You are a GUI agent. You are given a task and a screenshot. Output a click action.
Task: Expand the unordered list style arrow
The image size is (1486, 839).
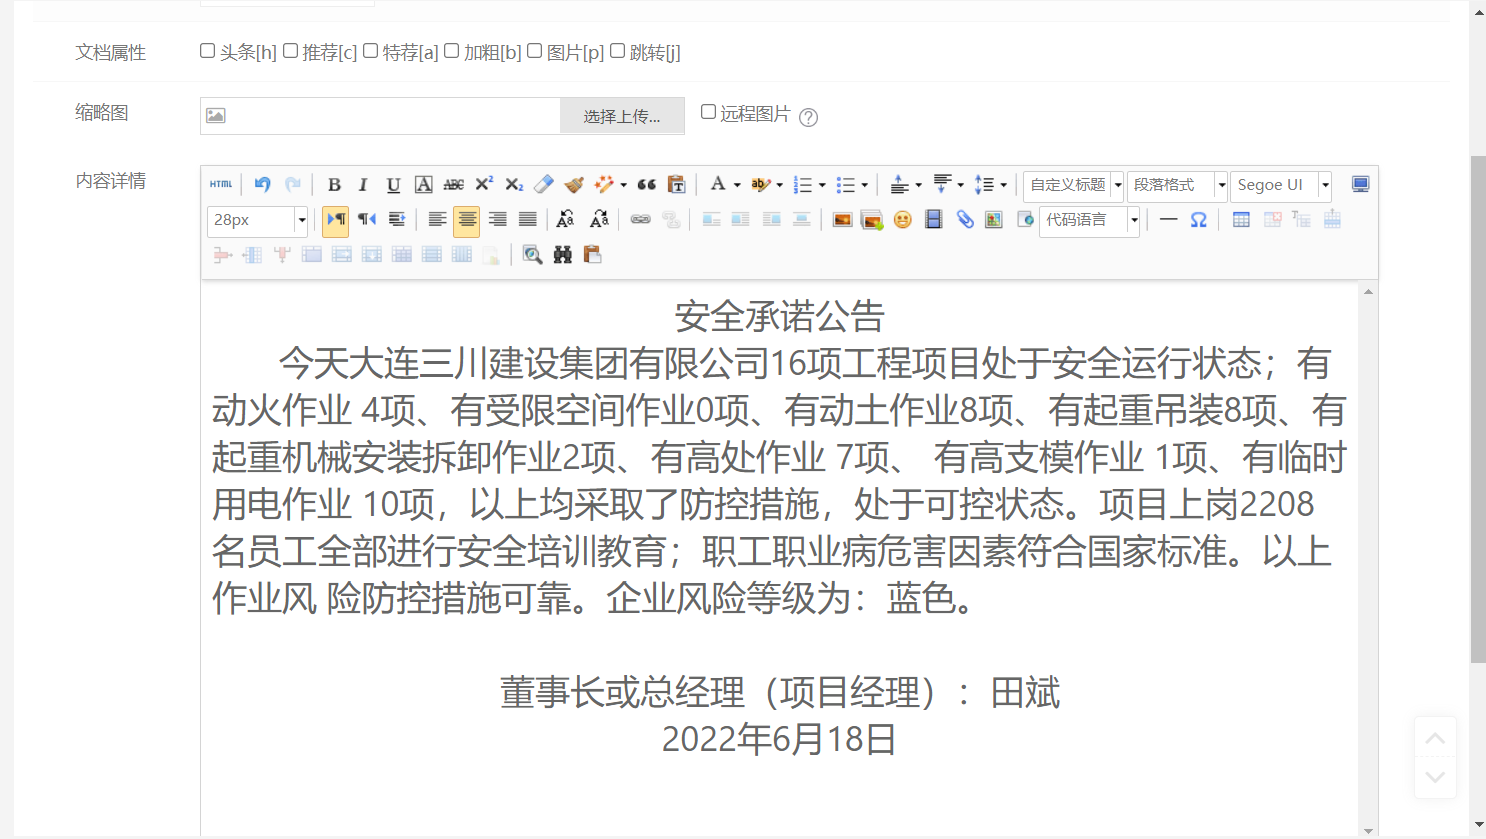coord(865,185)
